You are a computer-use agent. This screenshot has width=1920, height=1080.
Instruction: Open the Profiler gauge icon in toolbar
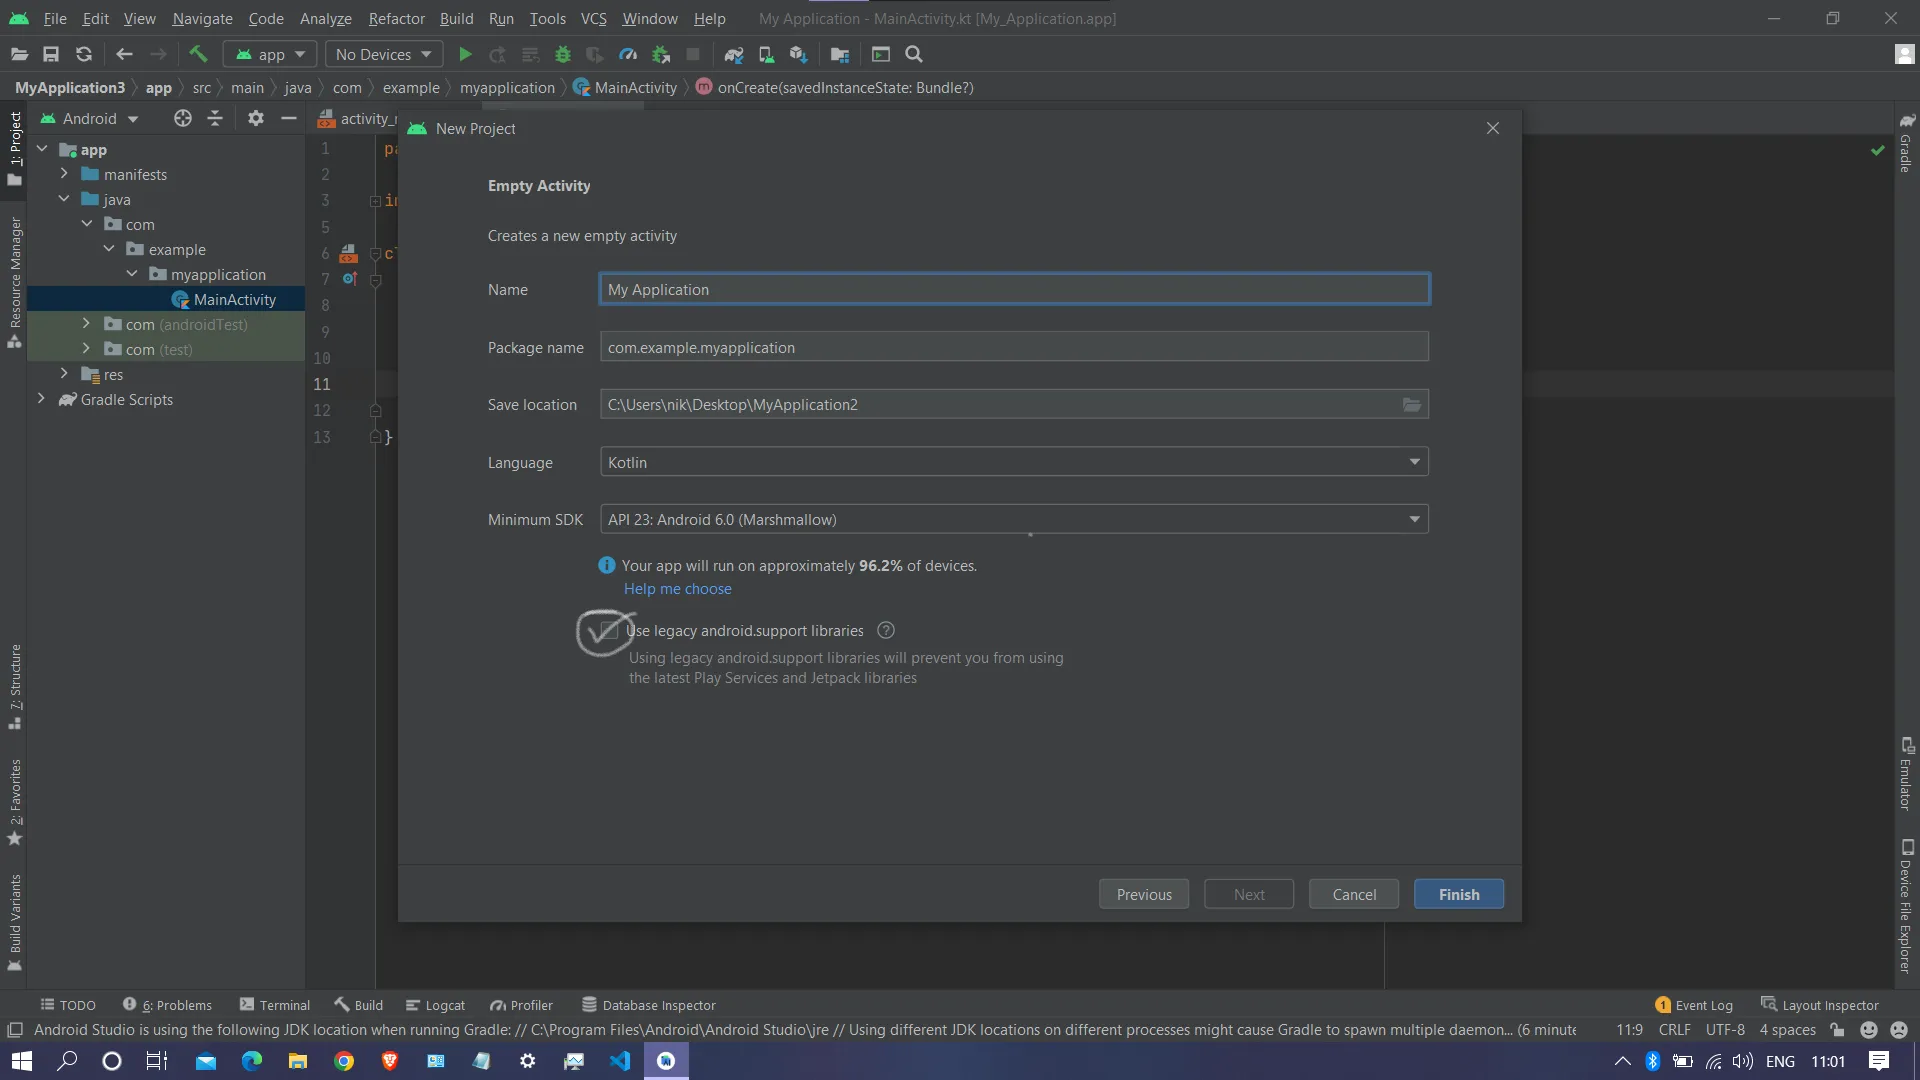(628, 55)
